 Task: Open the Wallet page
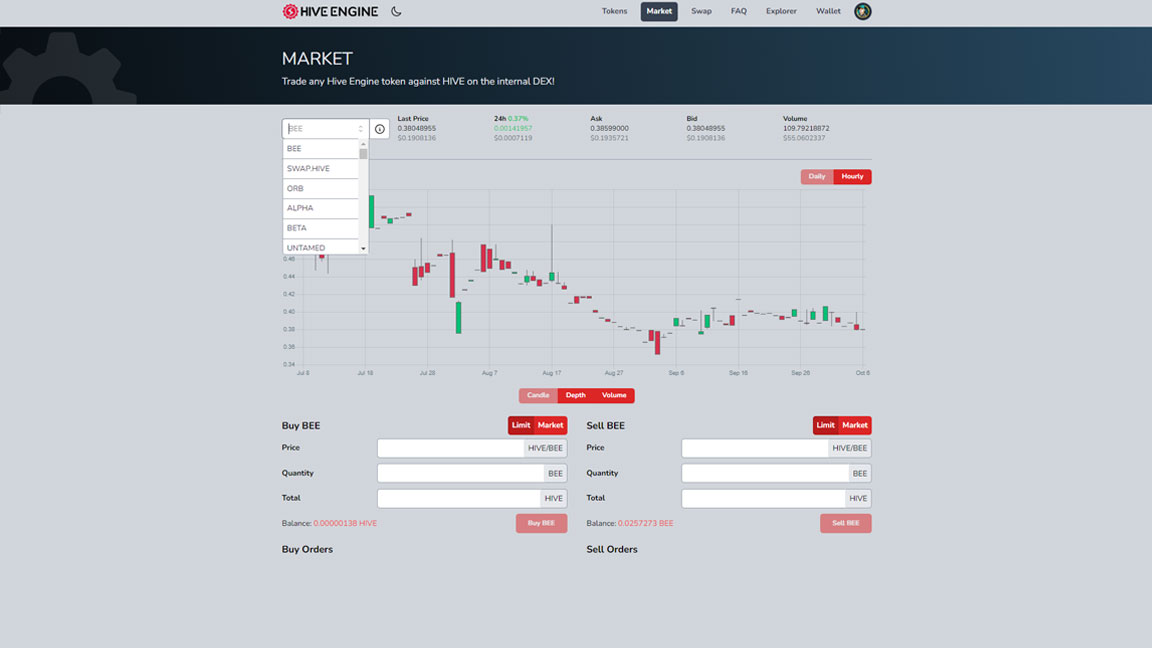[828, 11]
